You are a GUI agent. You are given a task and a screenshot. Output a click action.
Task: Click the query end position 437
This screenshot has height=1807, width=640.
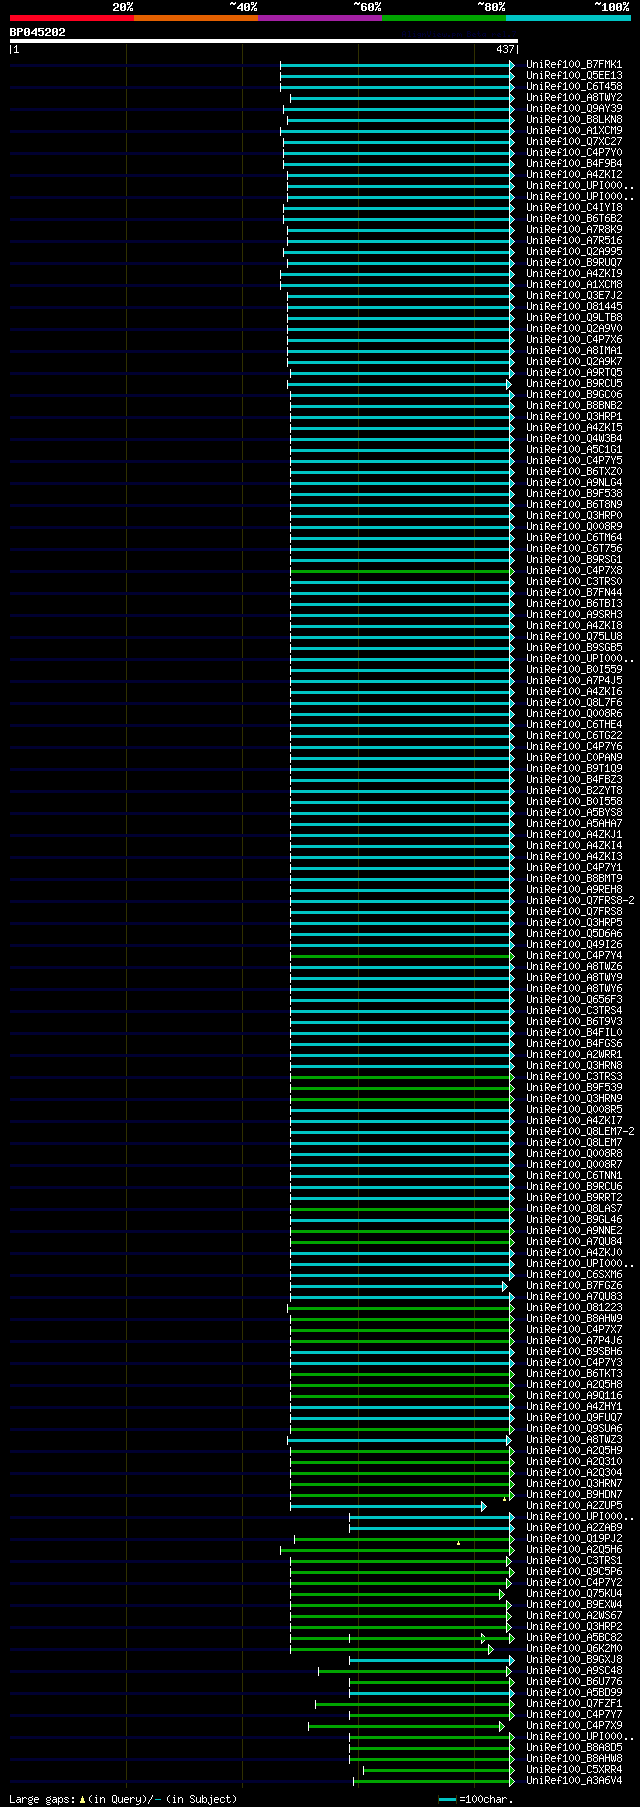point(505,49)
